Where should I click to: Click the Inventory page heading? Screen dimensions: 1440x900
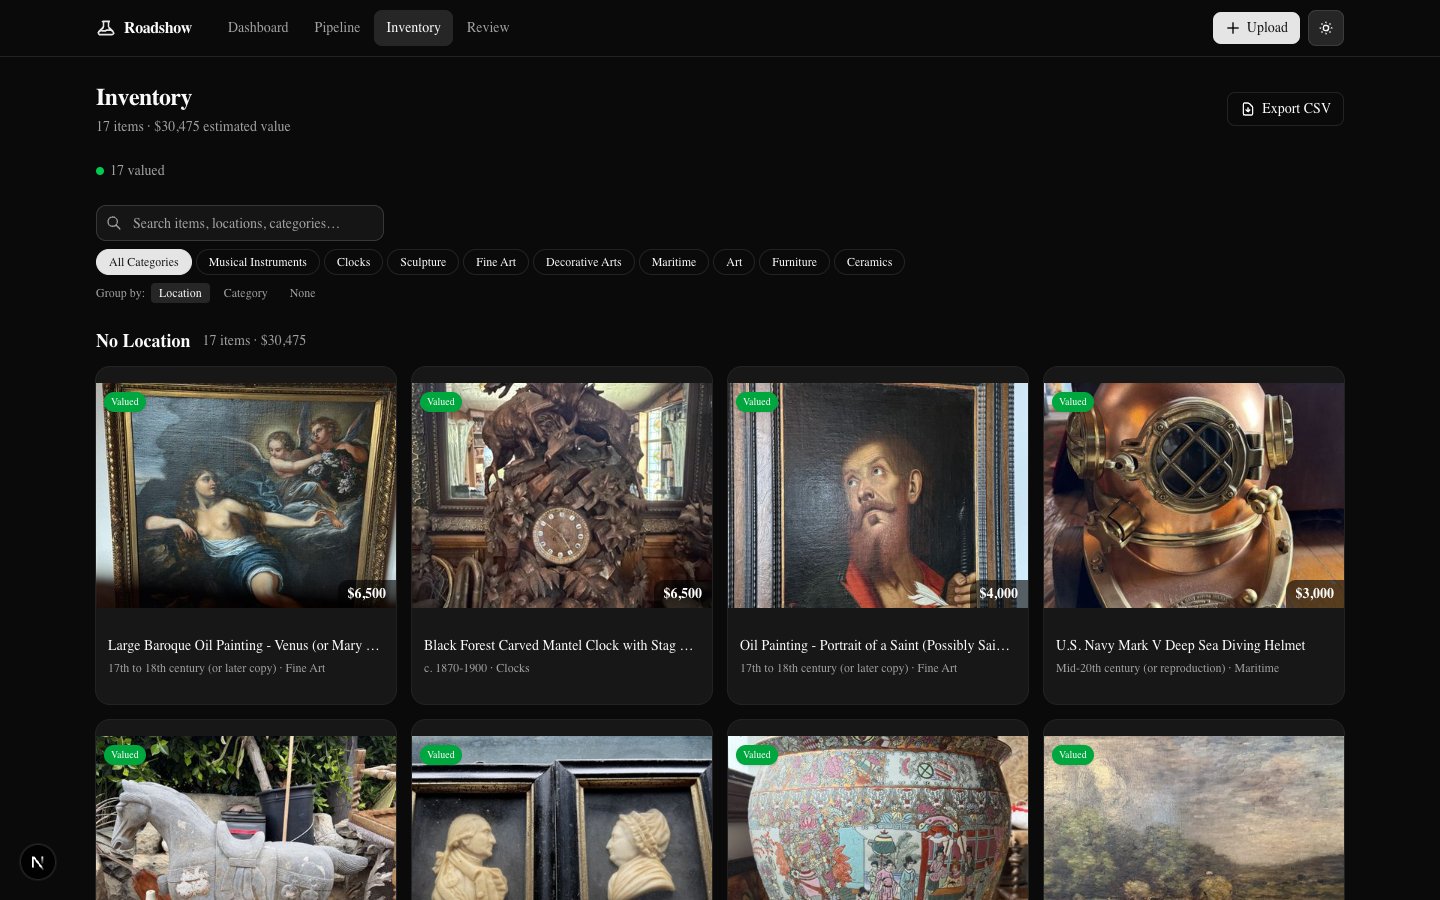tap(144, 97)
